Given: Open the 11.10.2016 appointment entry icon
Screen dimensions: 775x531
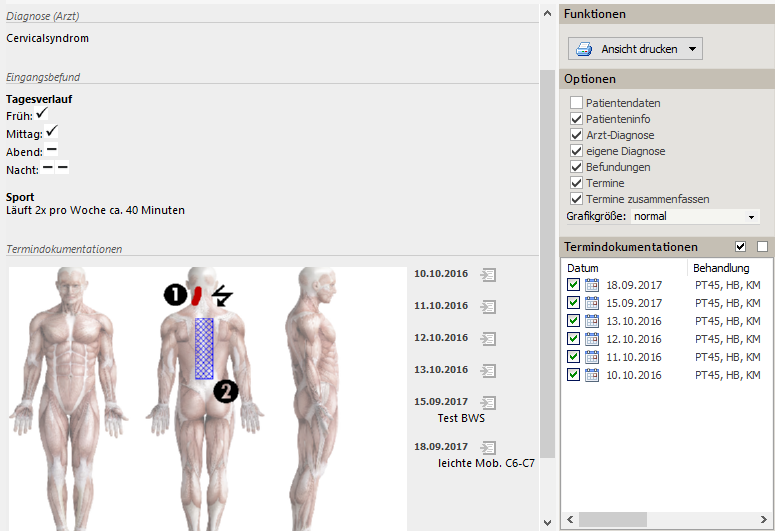Looking at the screenshot, I should click(x=488, y=306).
